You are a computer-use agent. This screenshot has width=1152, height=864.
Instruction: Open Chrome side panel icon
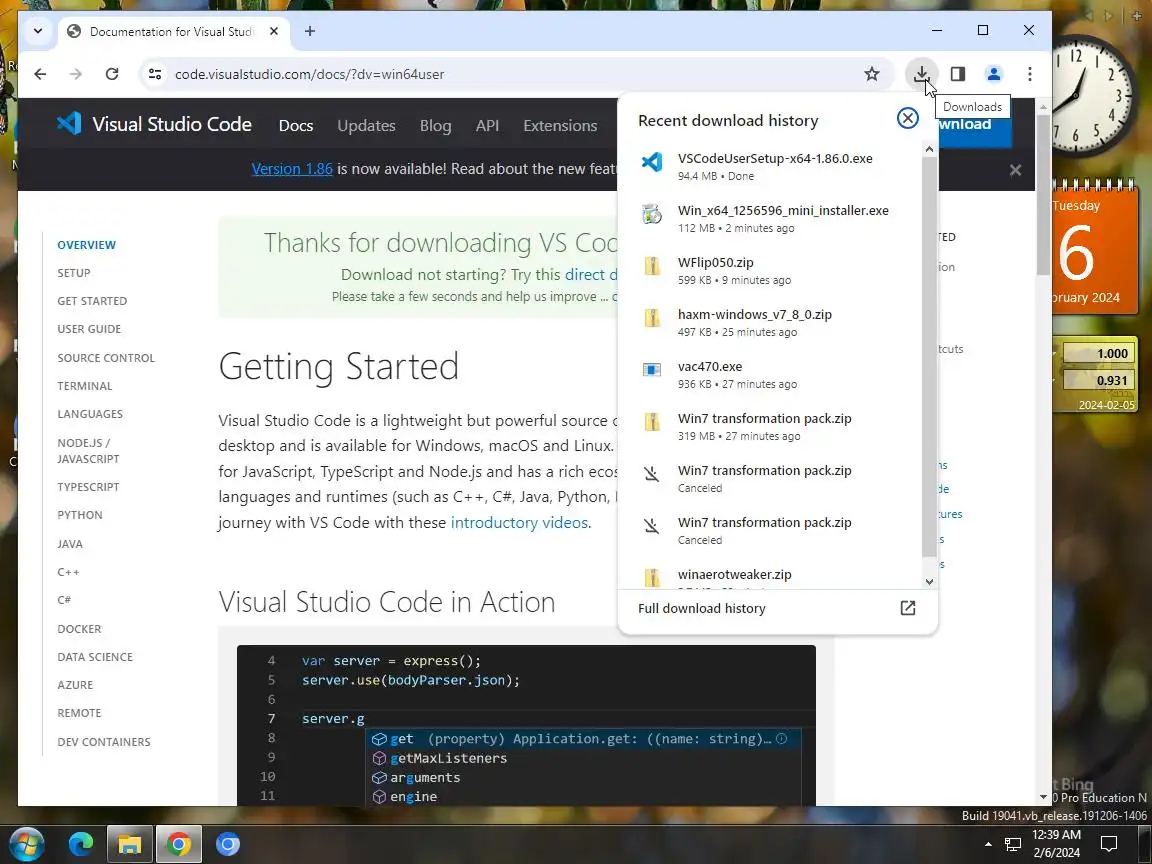coord(957,74)
